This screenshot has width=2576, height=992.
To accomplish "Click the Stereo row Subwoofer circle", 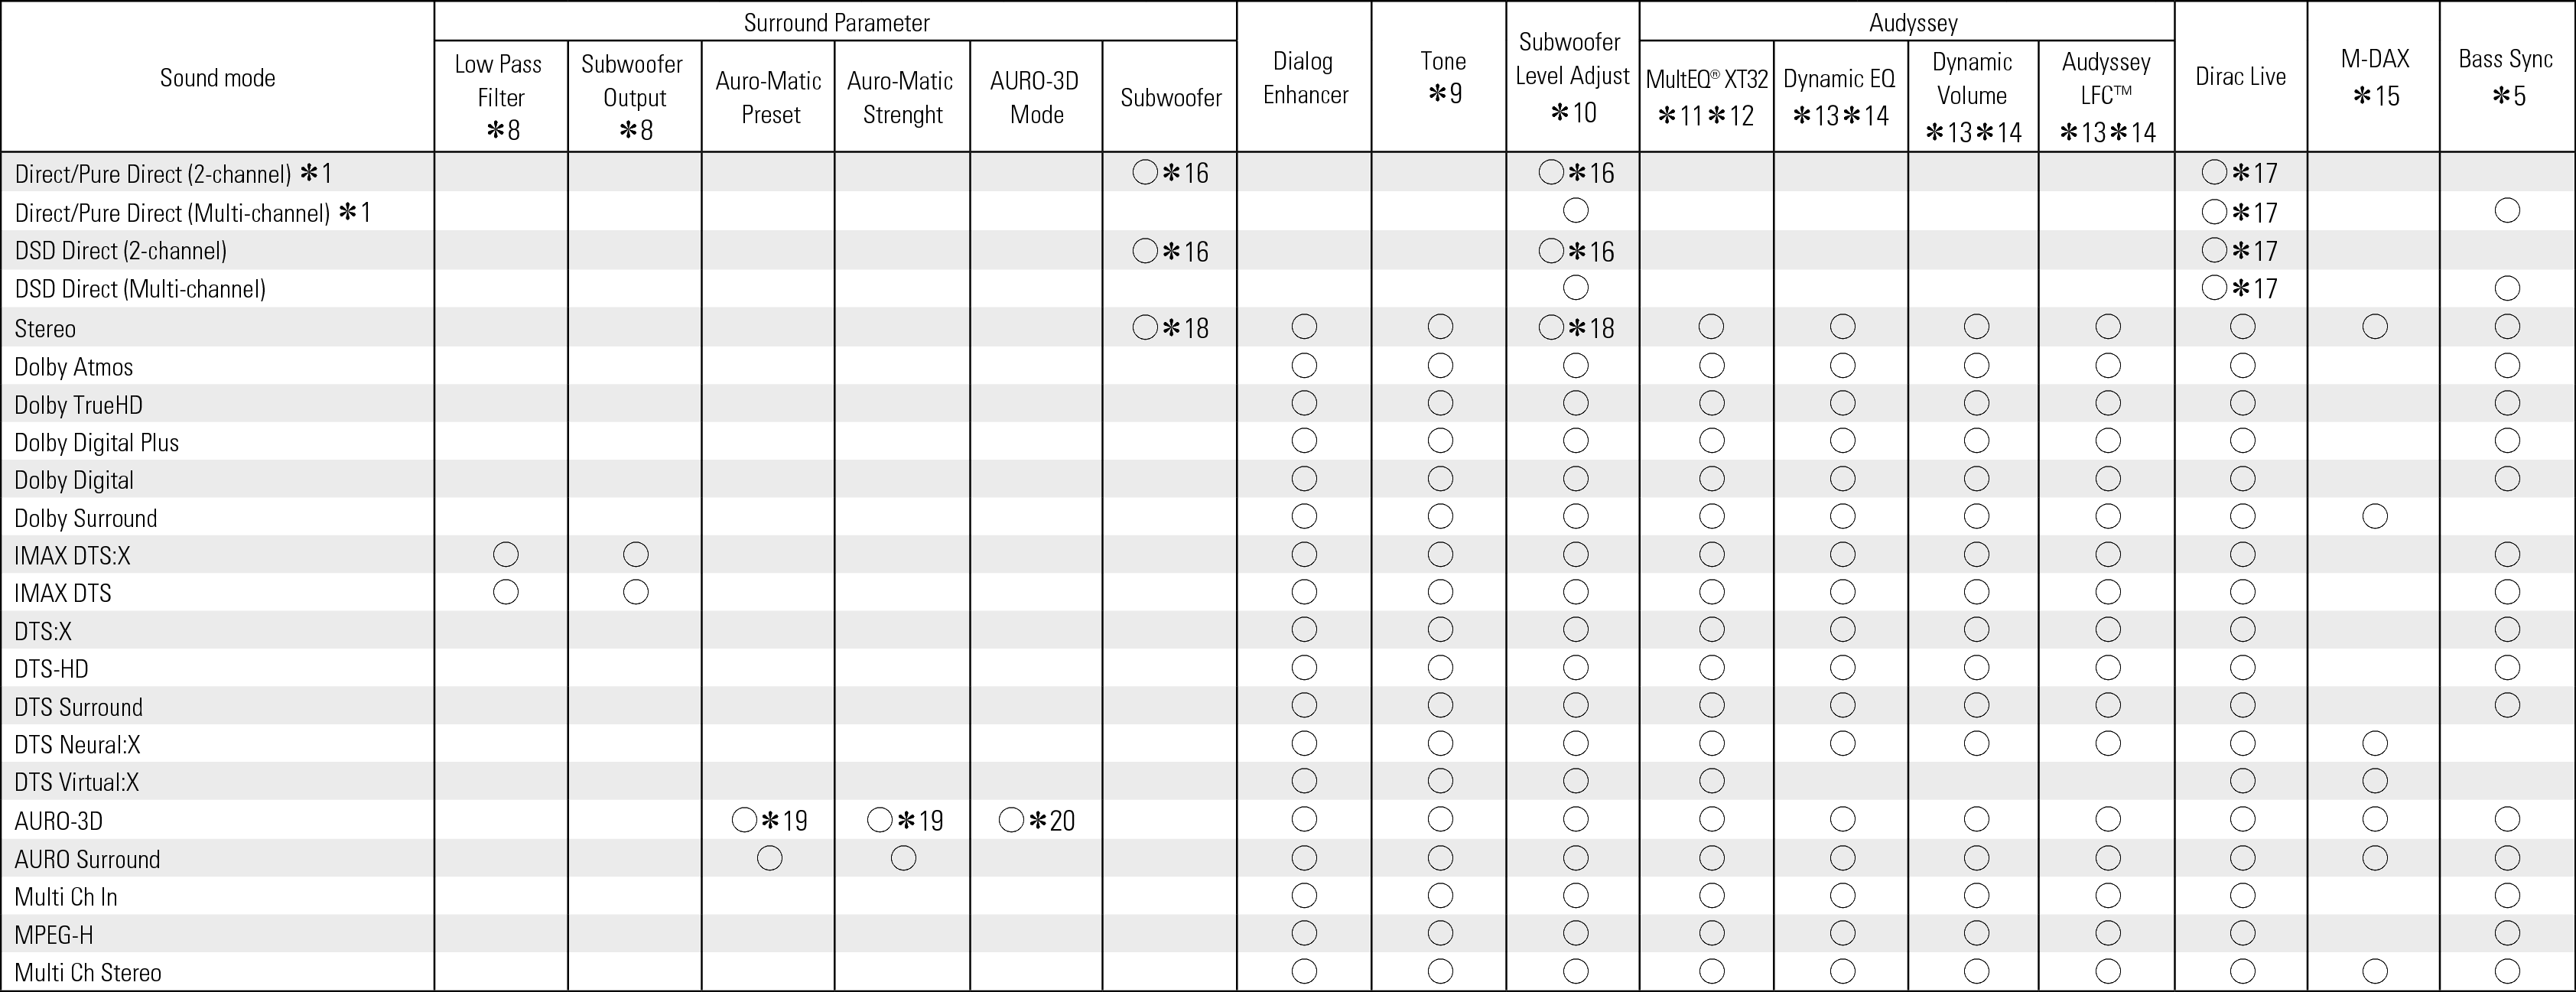I will click(x=1145, y=327).
